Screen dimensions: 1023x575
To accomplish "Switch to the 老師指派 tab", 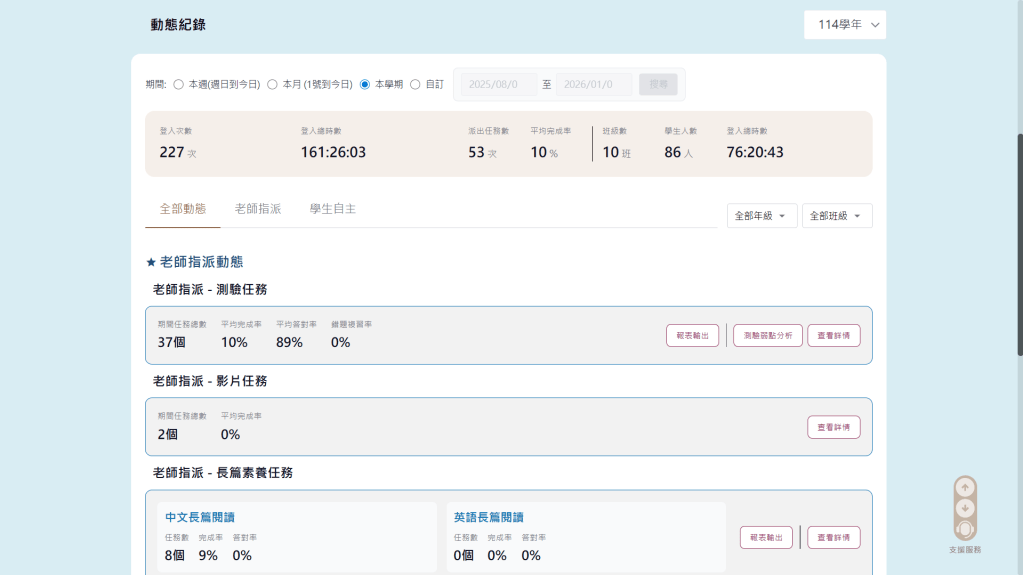I will coord(258,209).
